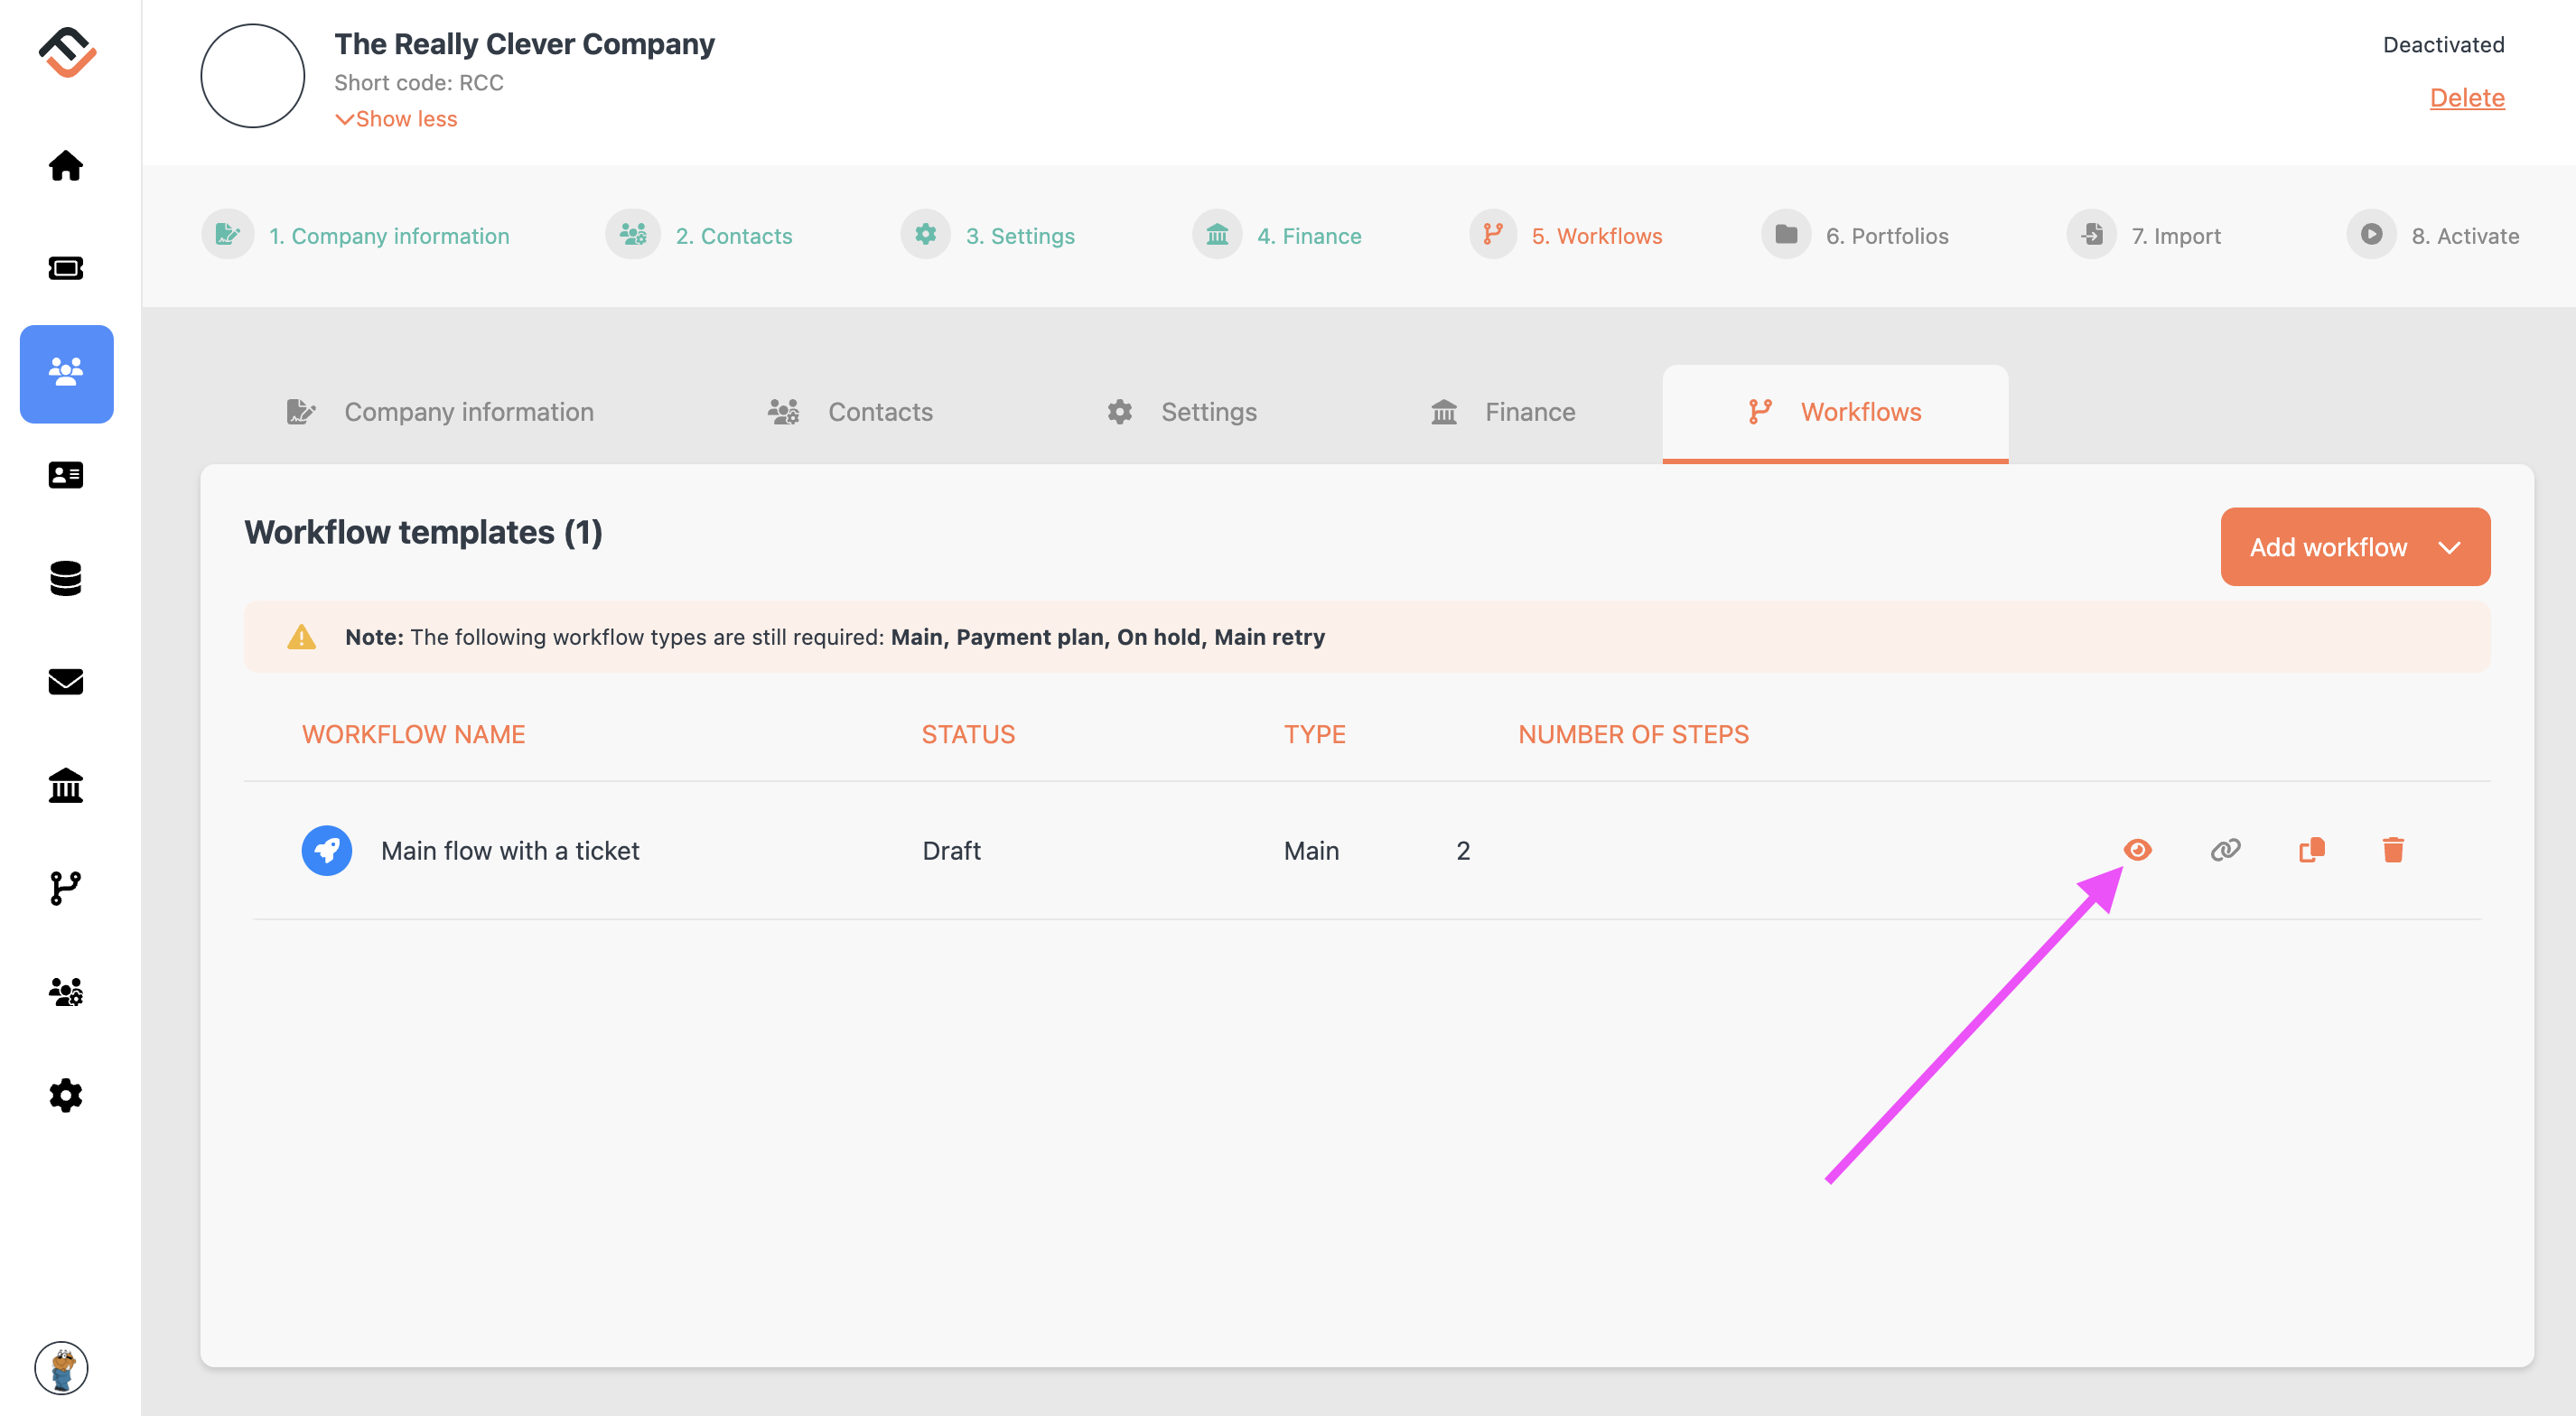Sort by STATUS column header

(968, 735)
